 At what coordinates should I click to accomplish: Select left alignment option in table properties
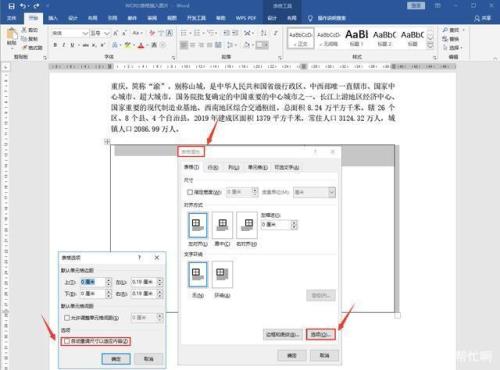click(198, 225)
